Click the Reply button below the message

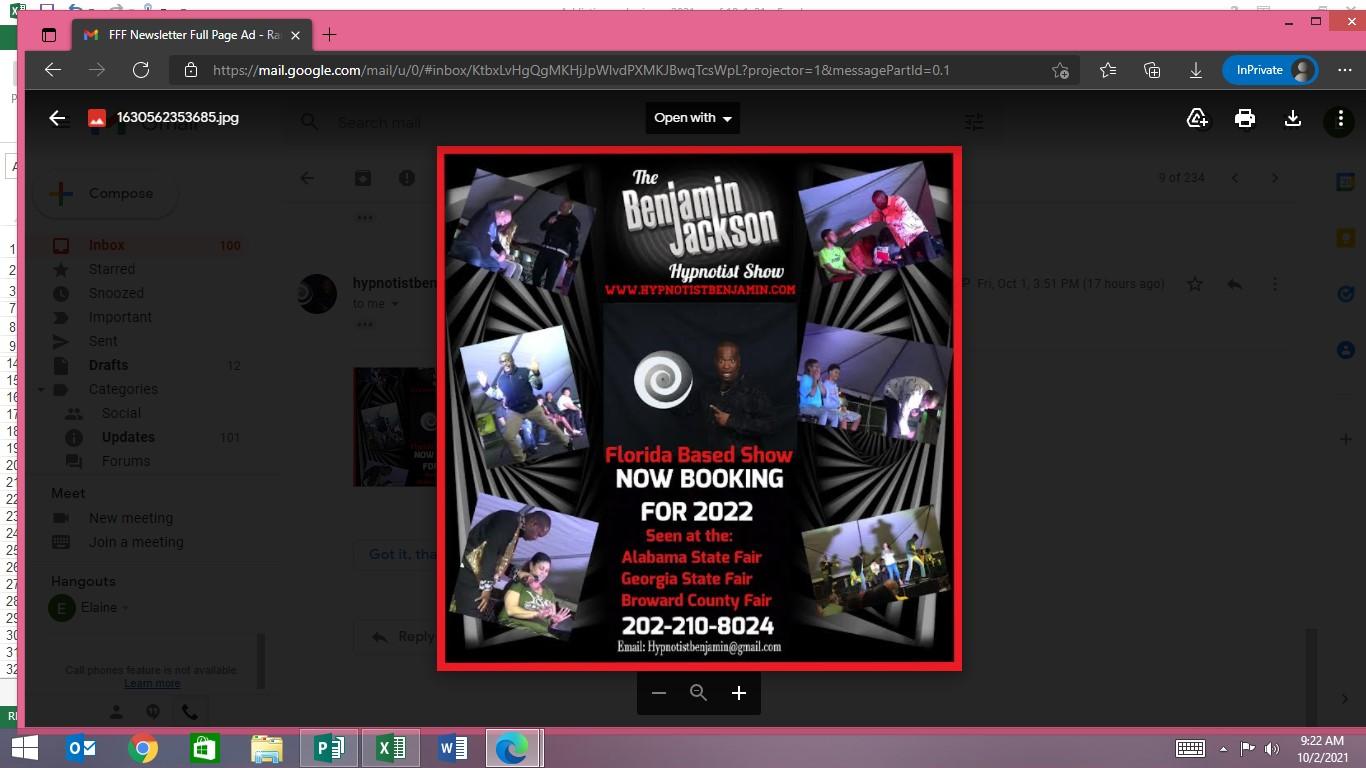tap(400, 636)
